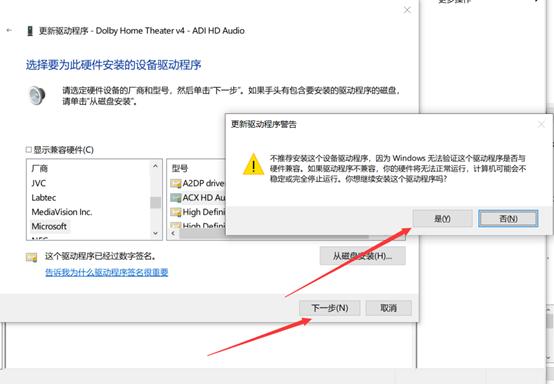554x384 pixels.
Task: Click the A2DP driver signed-driver icon
Action: point(175,183)
